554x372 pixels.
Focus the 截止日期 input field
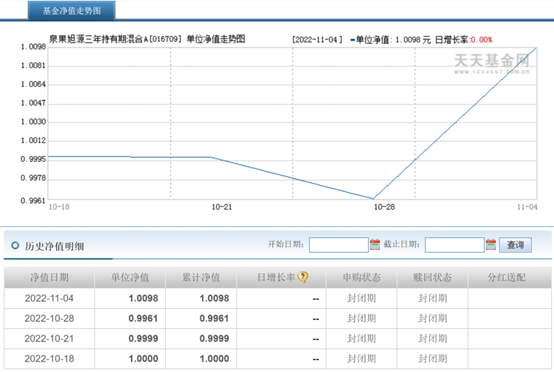pyautogui.click(x=454, y=245)
